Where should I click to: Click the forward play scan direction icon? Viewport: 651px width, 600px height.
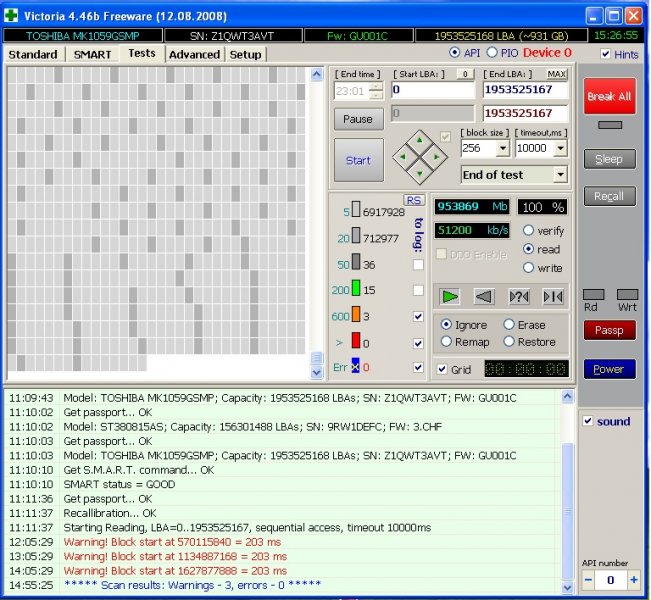click(451, 296)
